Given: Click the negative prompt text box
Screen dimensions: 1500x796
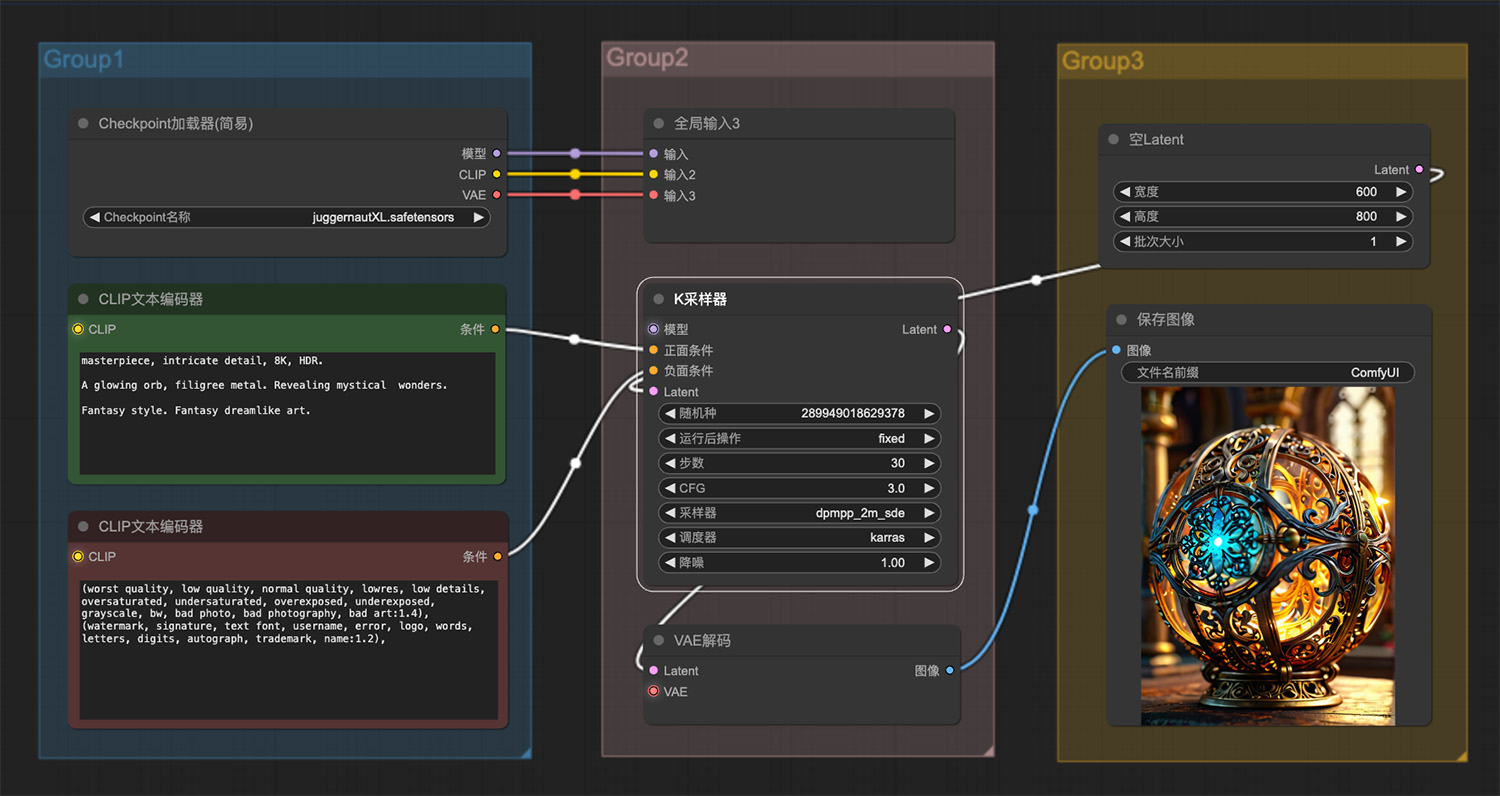Looking at the screenshot, I should 289,650.
